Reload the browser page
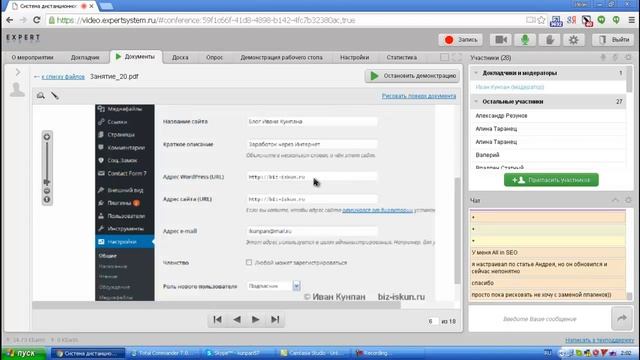 point(36,20)
